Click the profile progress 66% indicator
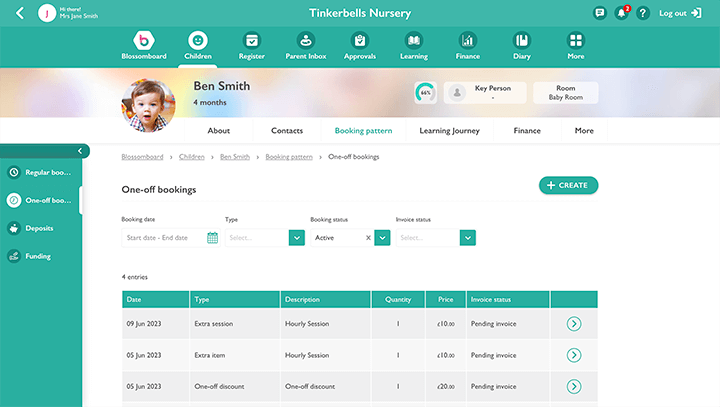 coord(425,93)
